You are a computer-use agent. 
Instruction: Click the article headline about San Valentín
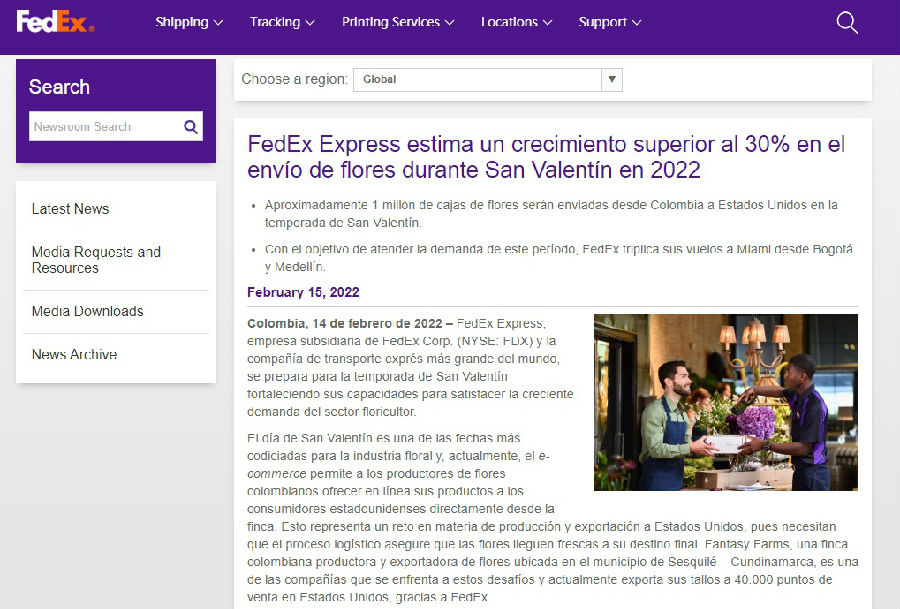pyautogui.click(x=546, y=157)
